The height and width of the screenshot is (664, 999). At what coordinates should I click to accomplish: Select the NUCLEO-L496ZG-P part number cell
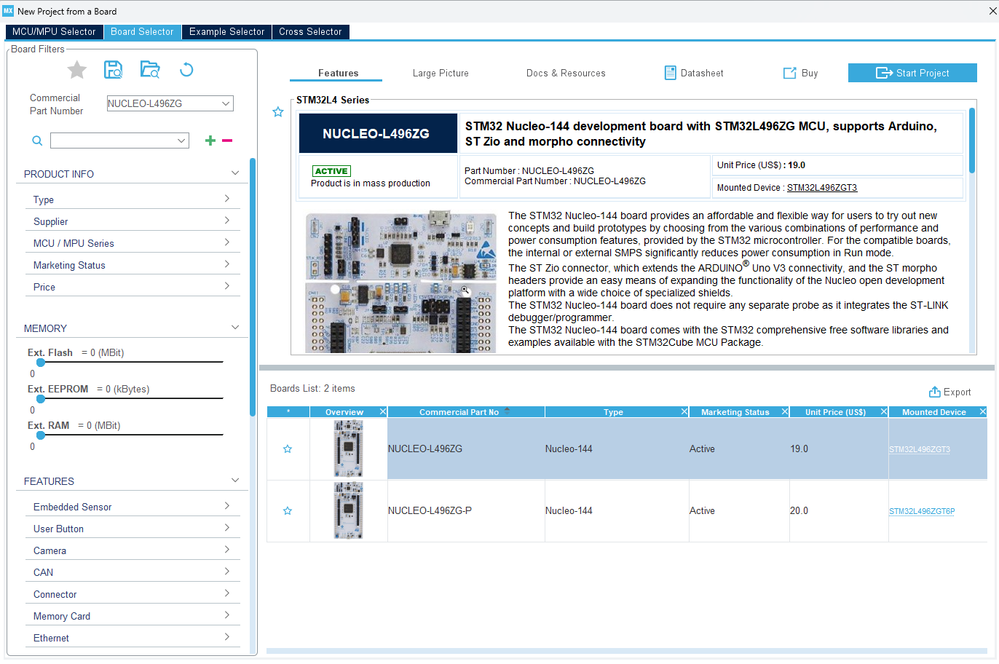[466, 511]
